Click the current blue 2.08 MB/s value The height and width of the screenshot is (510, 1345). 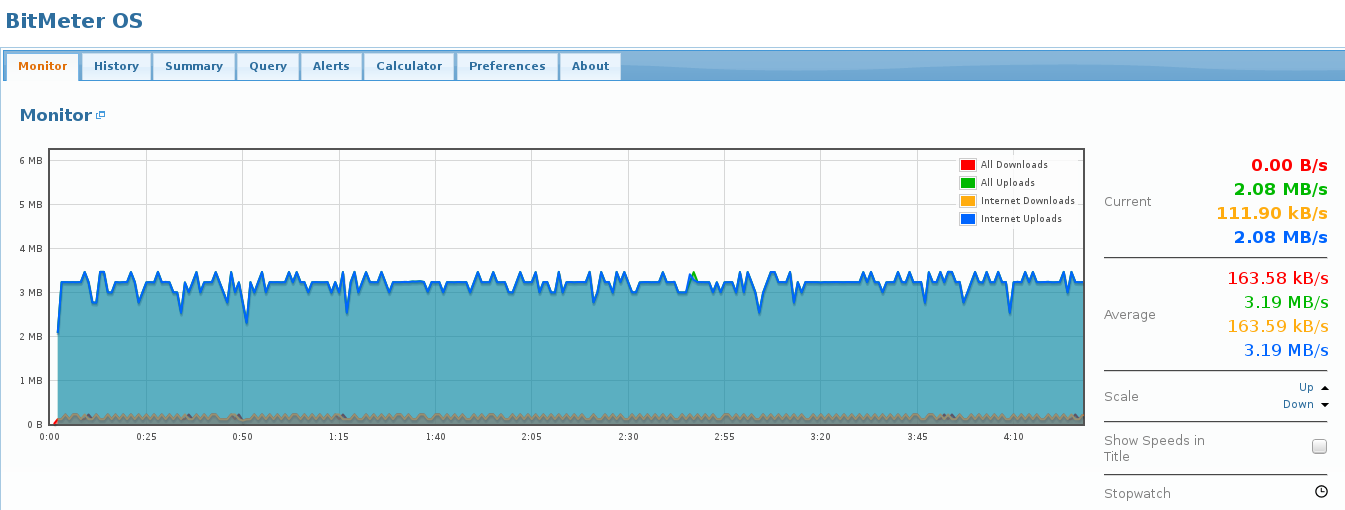(x=1281, y=238)
